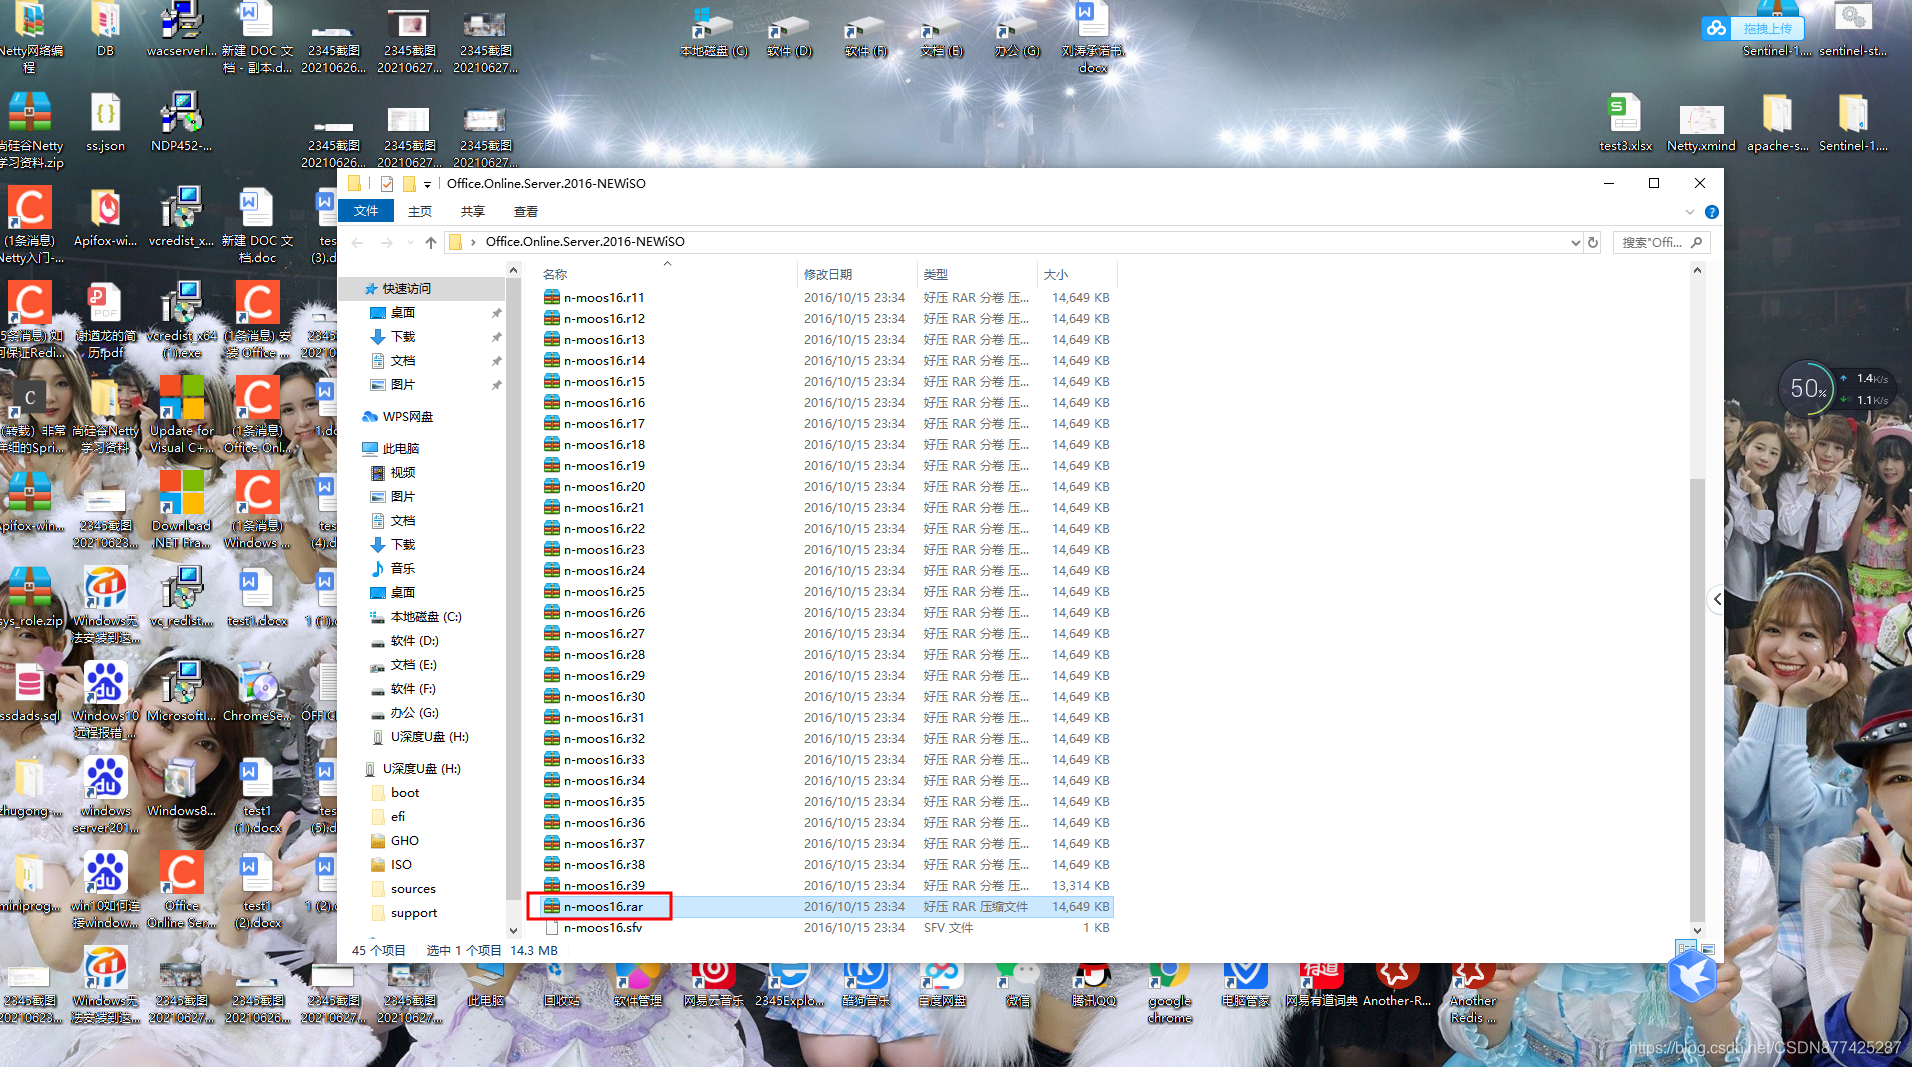Open 软件 (D:) drive in navigation pane
1912x1067 pixels.
[414, 640]
